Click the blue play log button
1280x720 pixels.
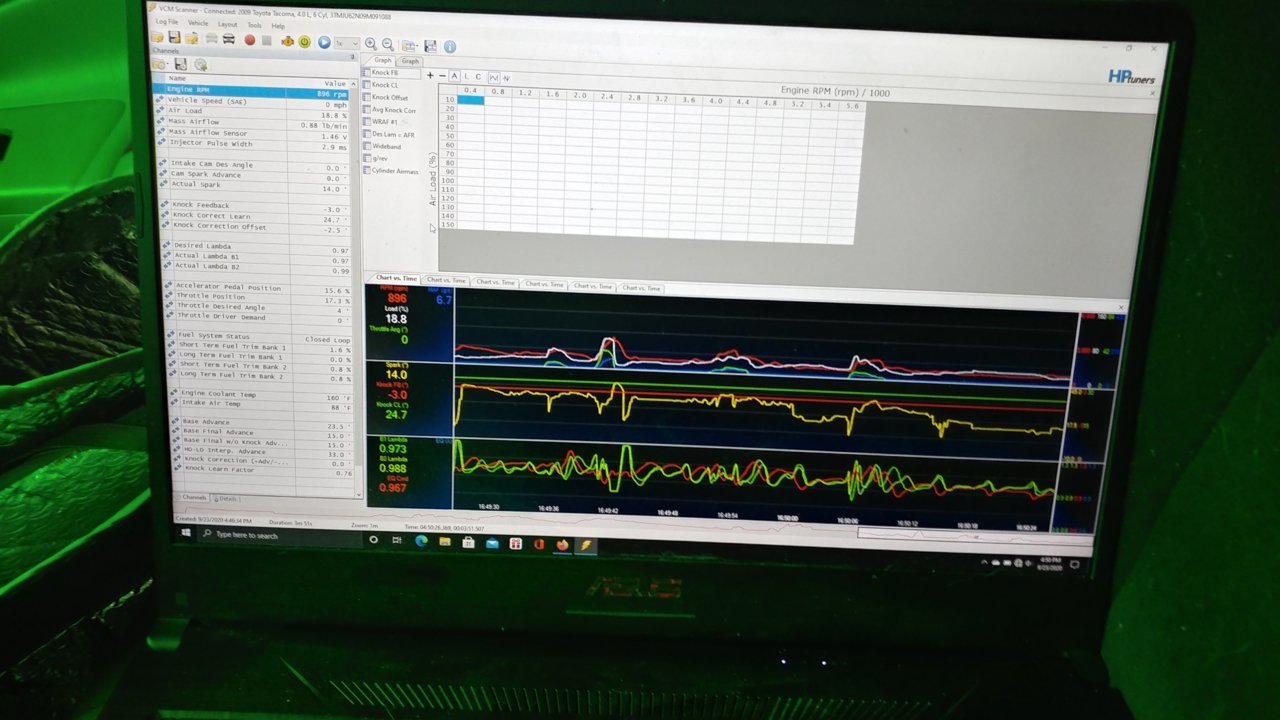pyautogui.click(x=324, y=42)
